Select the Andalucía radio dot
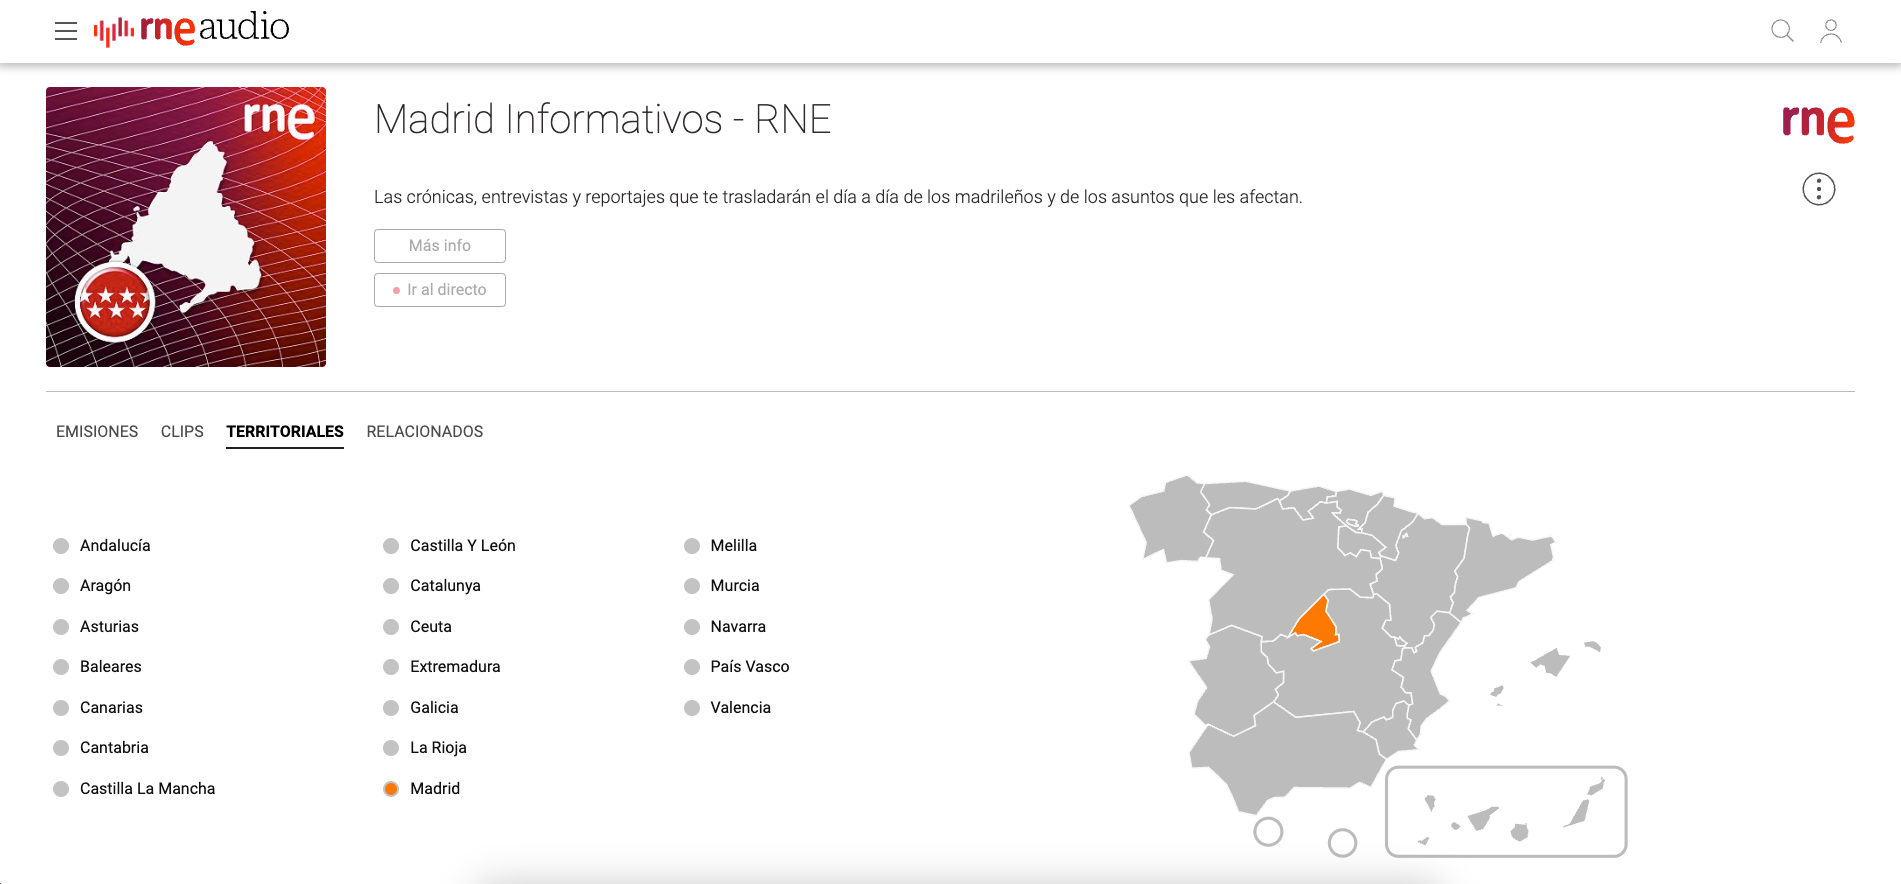The width and height of the screenshot is (1901, 884). click(x=61, y=546)
